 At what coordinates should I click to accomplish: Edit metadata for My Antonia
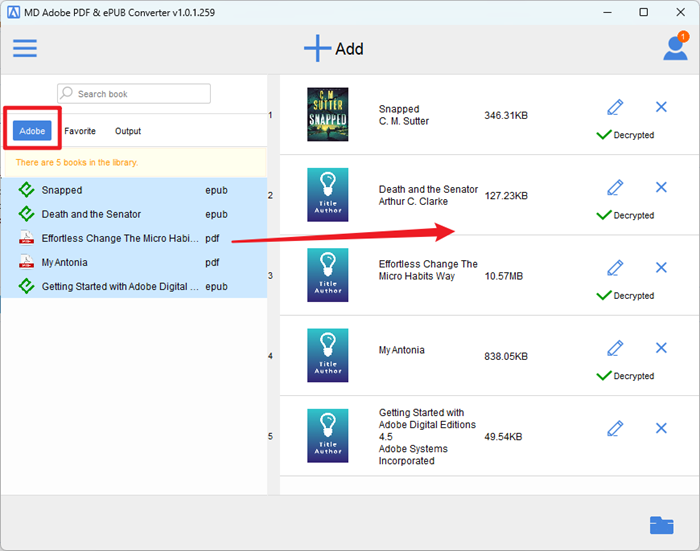[x=615, y=348]
